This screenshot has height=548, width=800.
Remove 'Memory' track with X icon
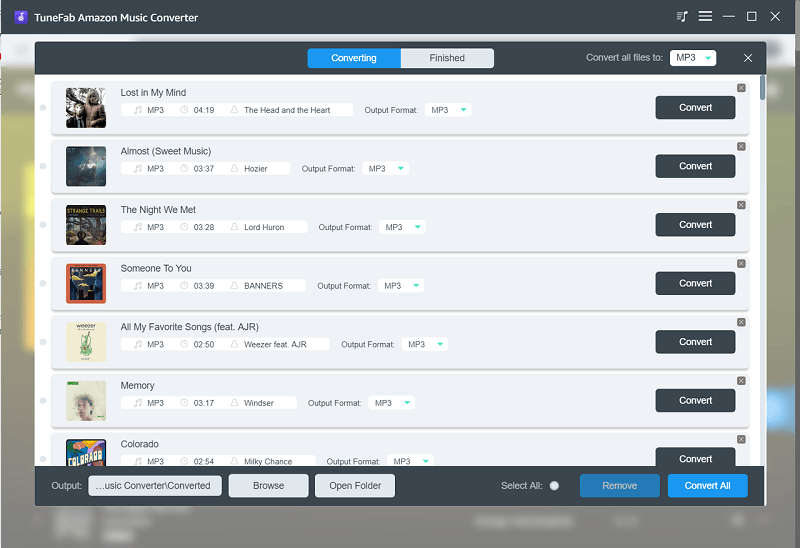741,381
